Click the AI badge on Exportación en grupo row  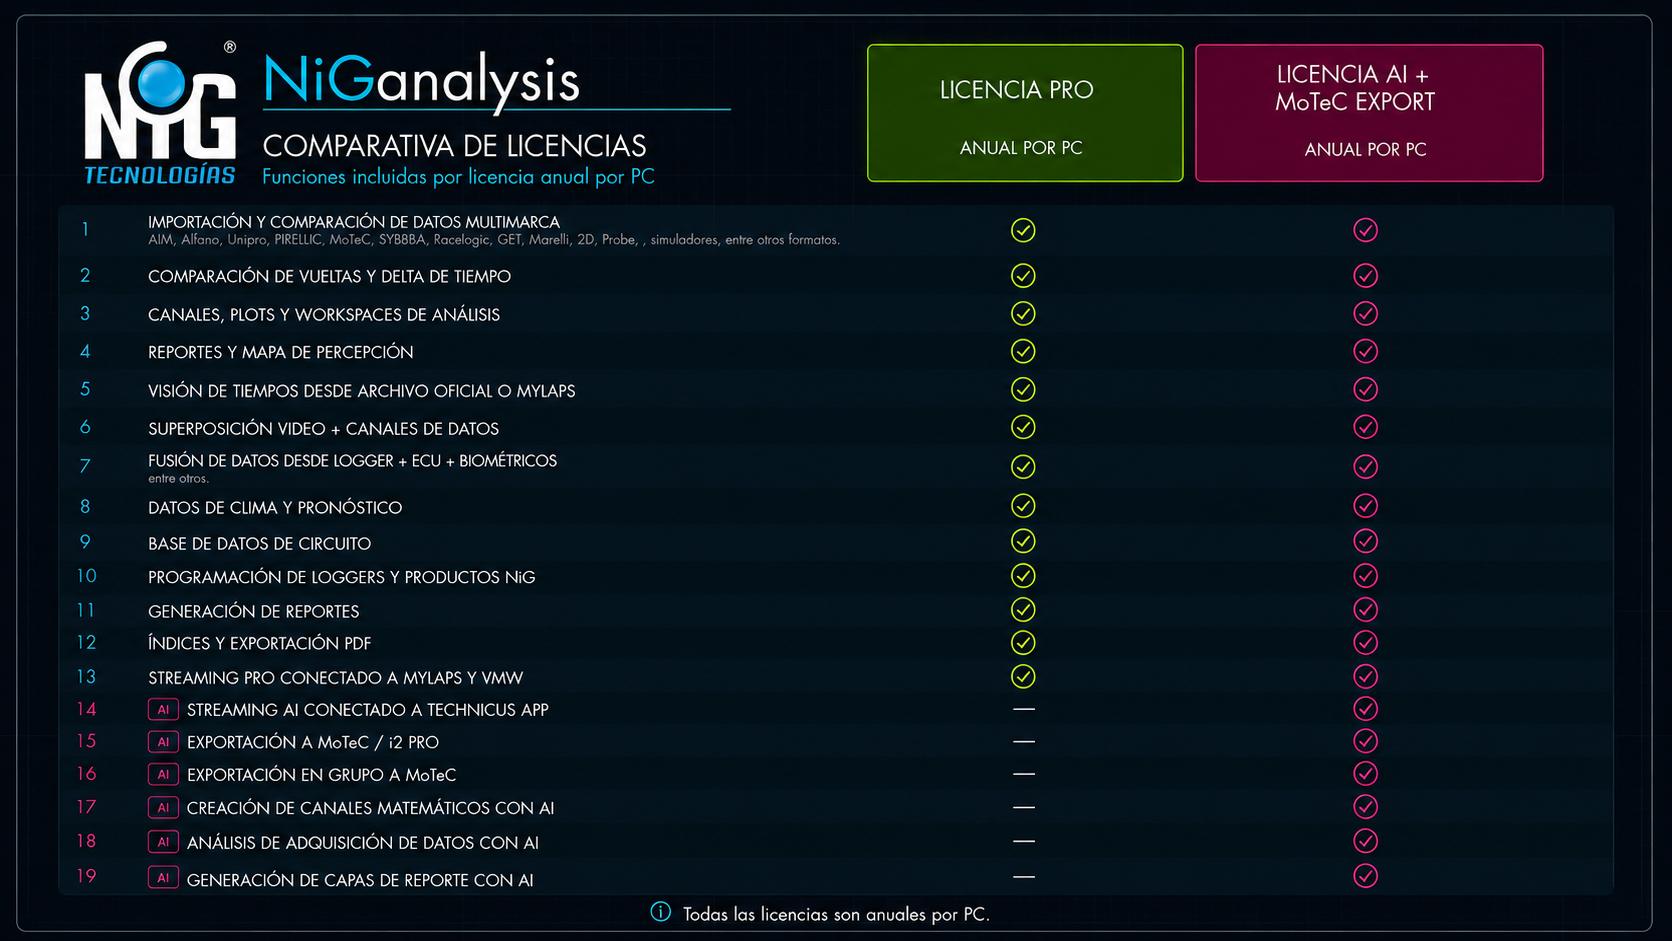click(x=163, y=775)
